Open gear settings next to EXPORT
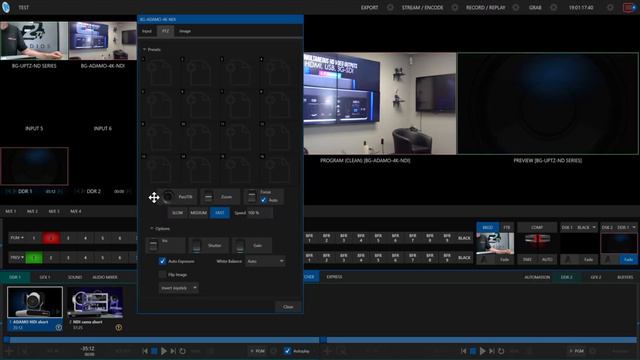 coord(390,7)
